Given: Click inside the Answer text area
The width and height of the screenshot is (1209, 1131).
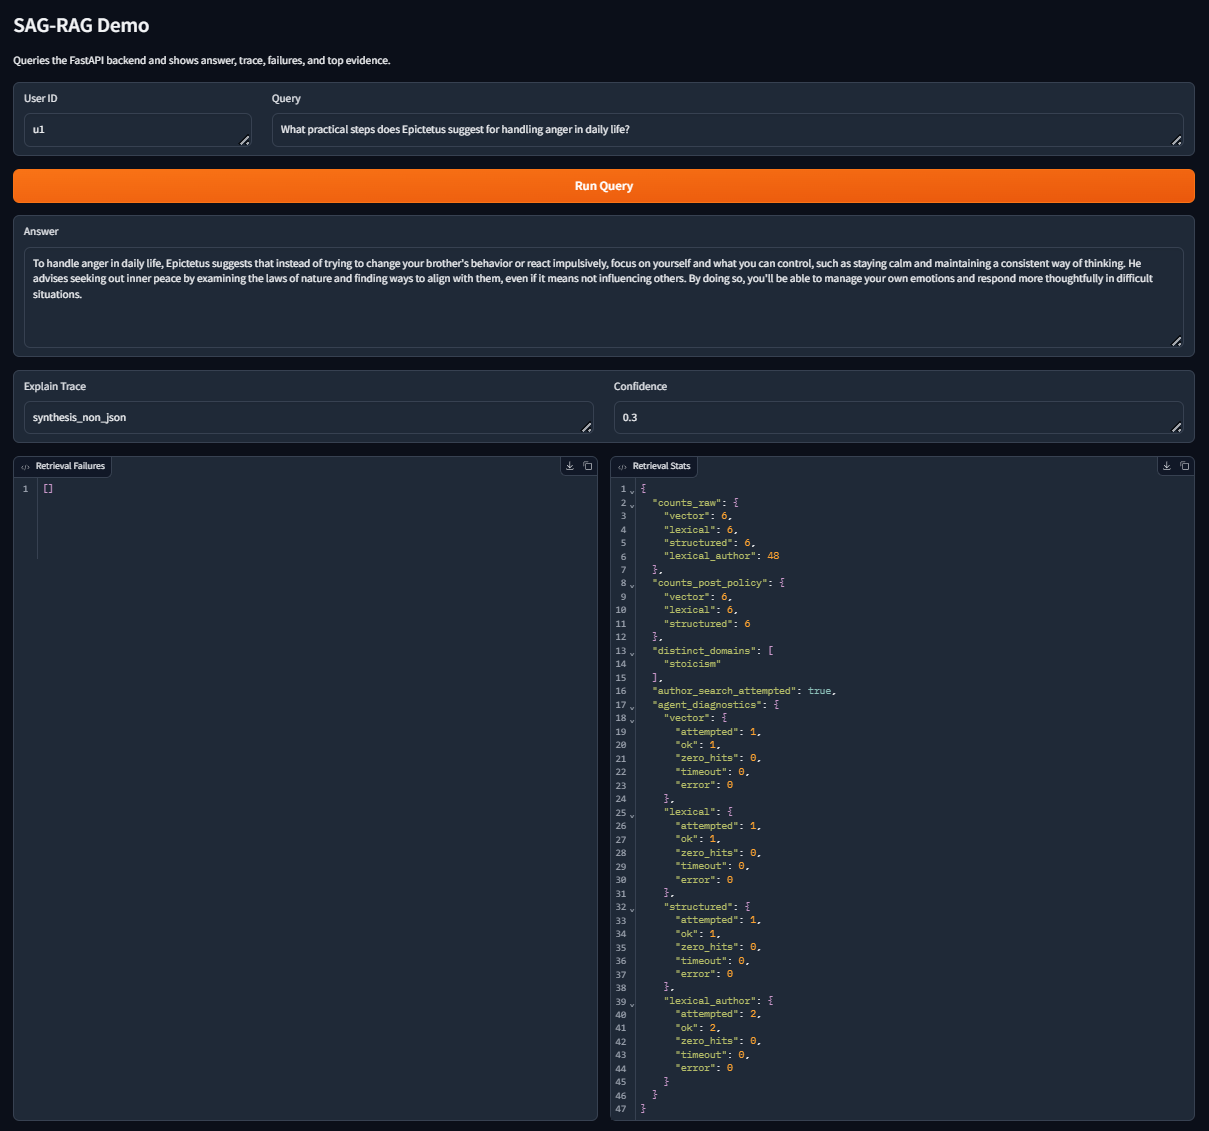Looking at the screenshot, I should (x=604, y=298).
